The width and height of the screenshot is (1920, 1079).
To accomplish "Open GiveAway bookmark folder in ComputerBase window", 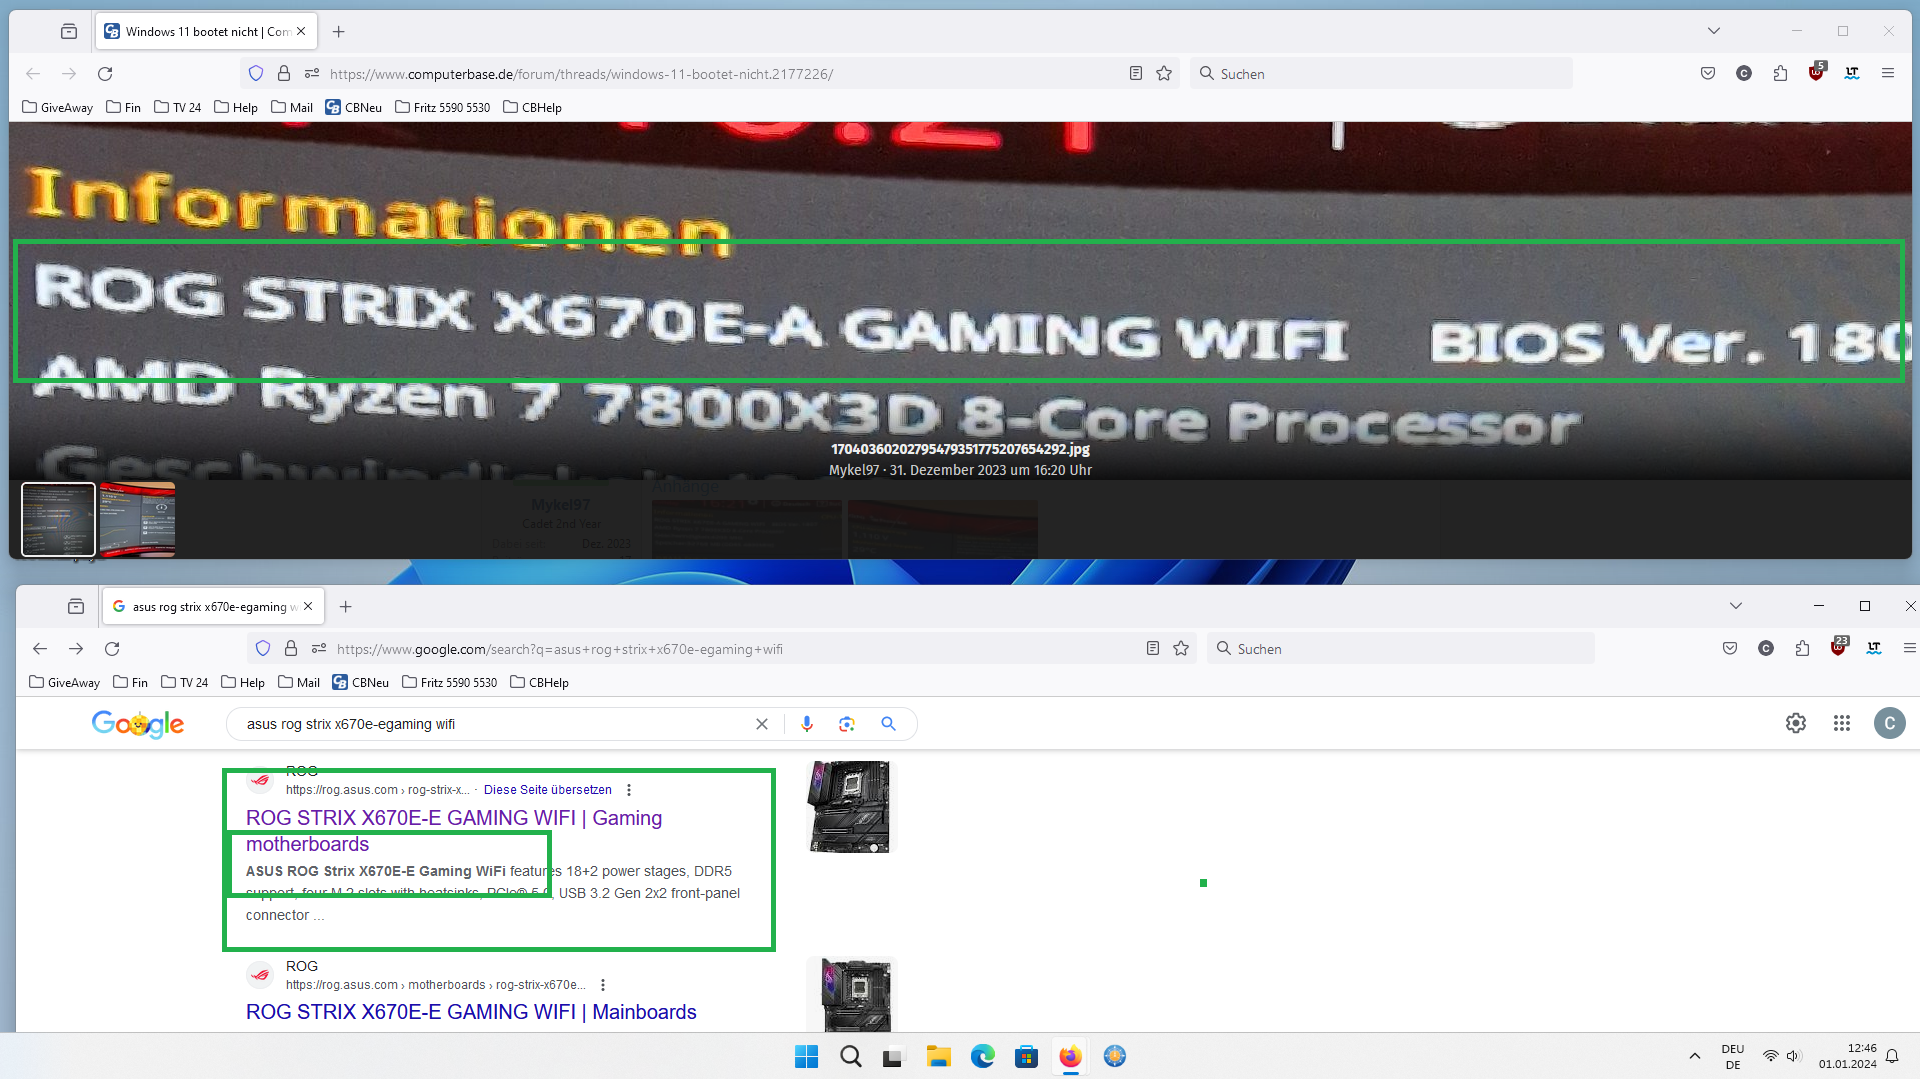I will click(x=58, y=107).
